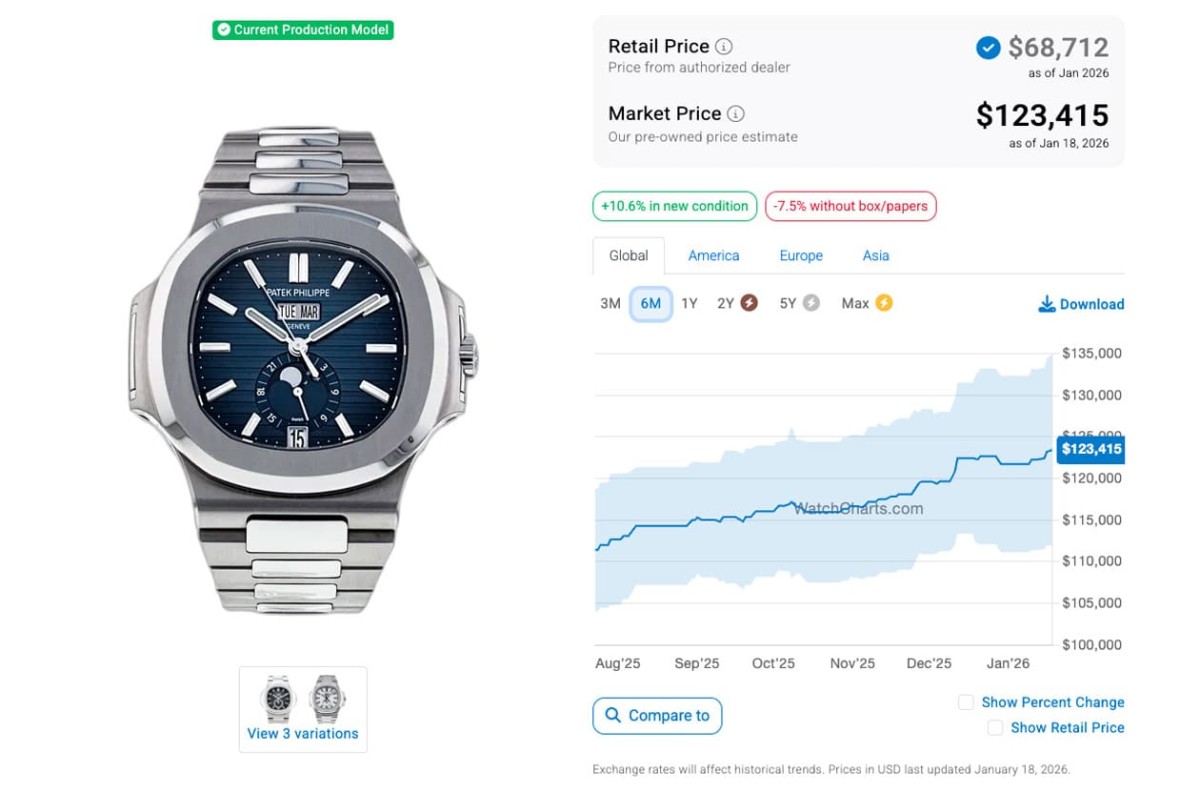Click the Compare to magnifier icon

612,715
